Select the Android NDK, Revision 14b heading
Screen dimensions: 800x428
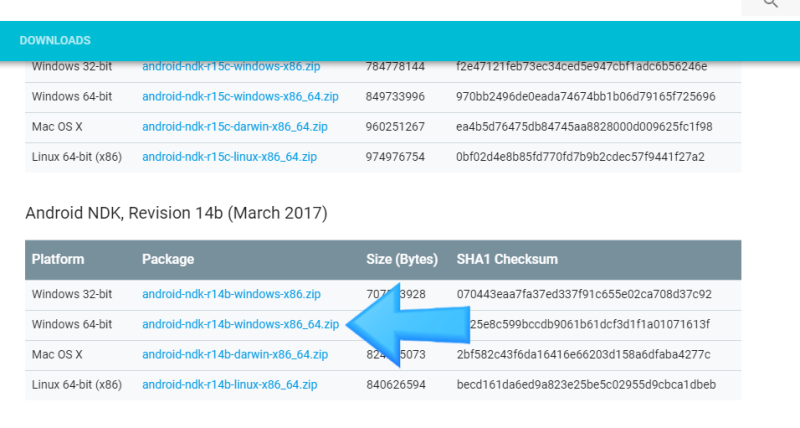(177, 213)
